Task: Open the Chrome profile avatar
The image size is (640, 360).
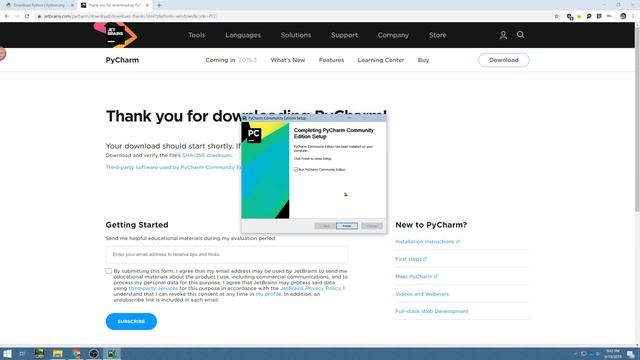Action: pos(623,16)
